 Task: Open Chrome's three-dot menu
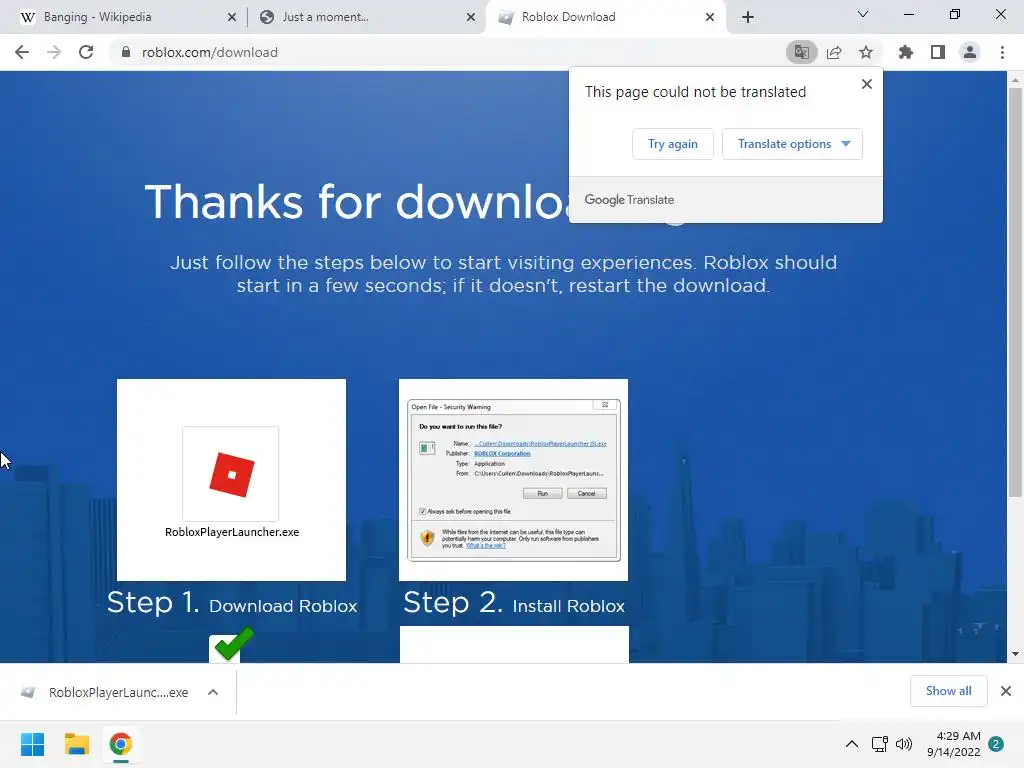[1002, 52]
